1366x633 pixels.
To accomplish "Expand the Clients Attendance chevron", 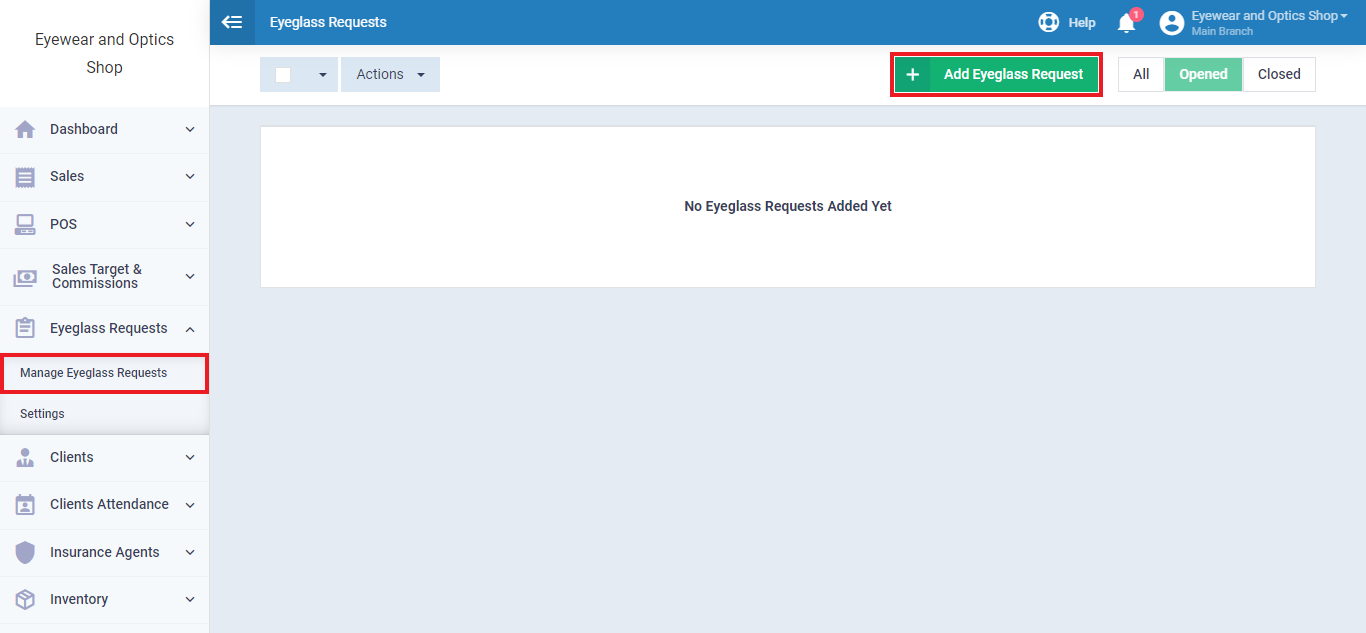I will pyautogui.click(x=190, y=504).
